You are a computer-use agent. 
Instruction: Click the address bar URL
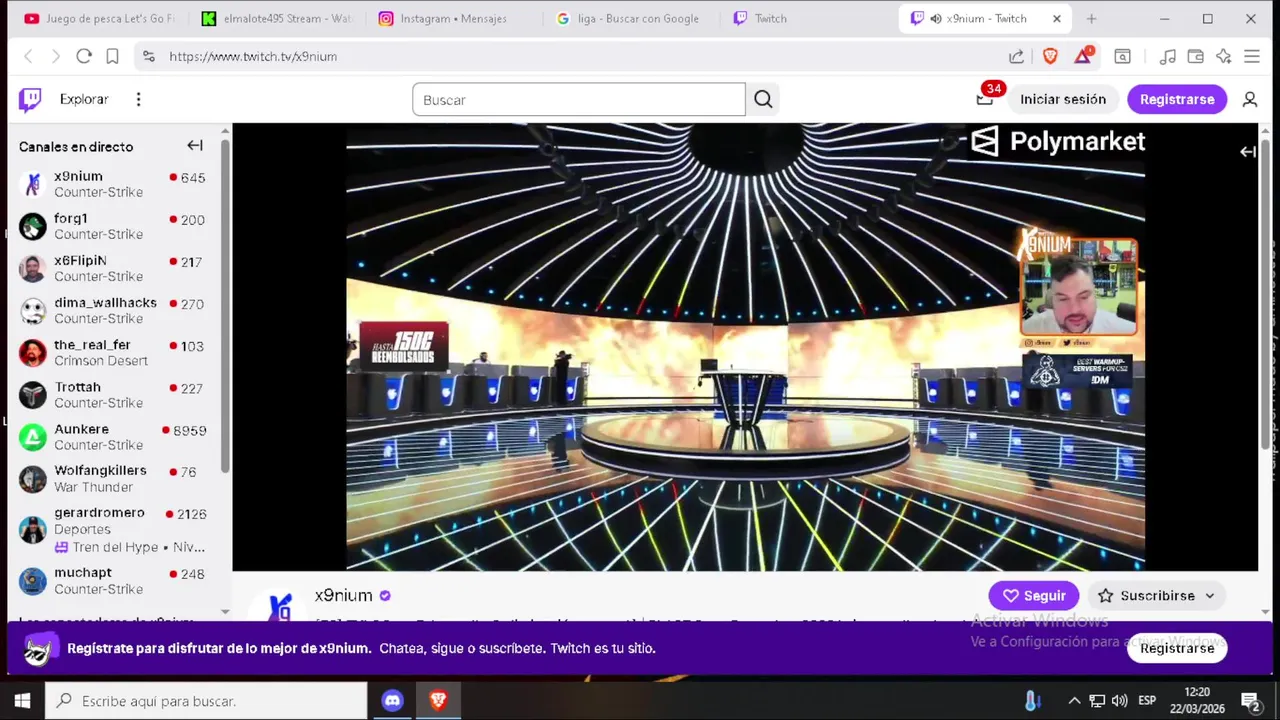253,56
